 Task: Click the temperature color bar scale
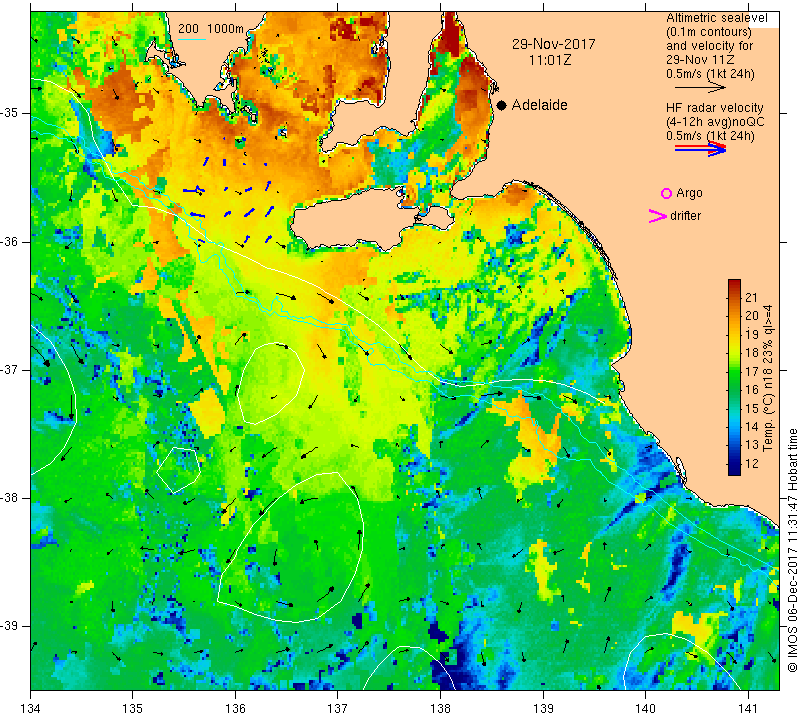[734, 377]
